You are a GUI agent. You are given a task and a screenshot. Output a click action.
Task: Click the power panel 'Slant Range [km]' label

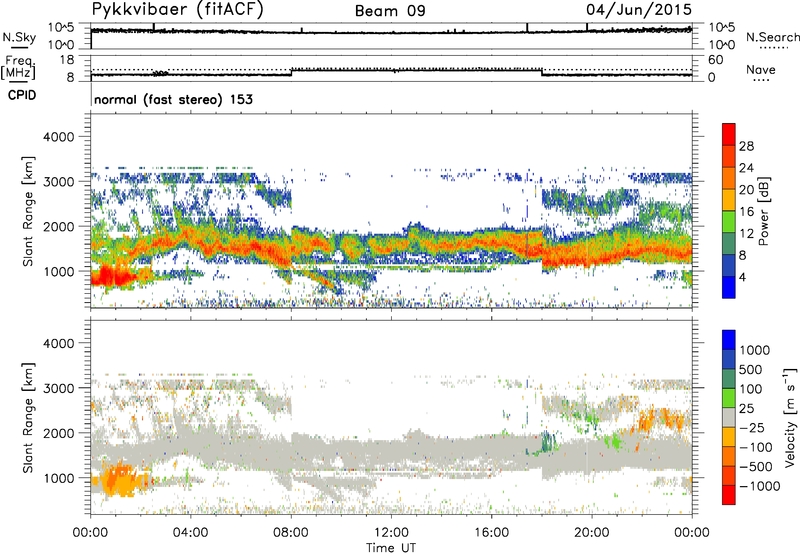[28, 211]
